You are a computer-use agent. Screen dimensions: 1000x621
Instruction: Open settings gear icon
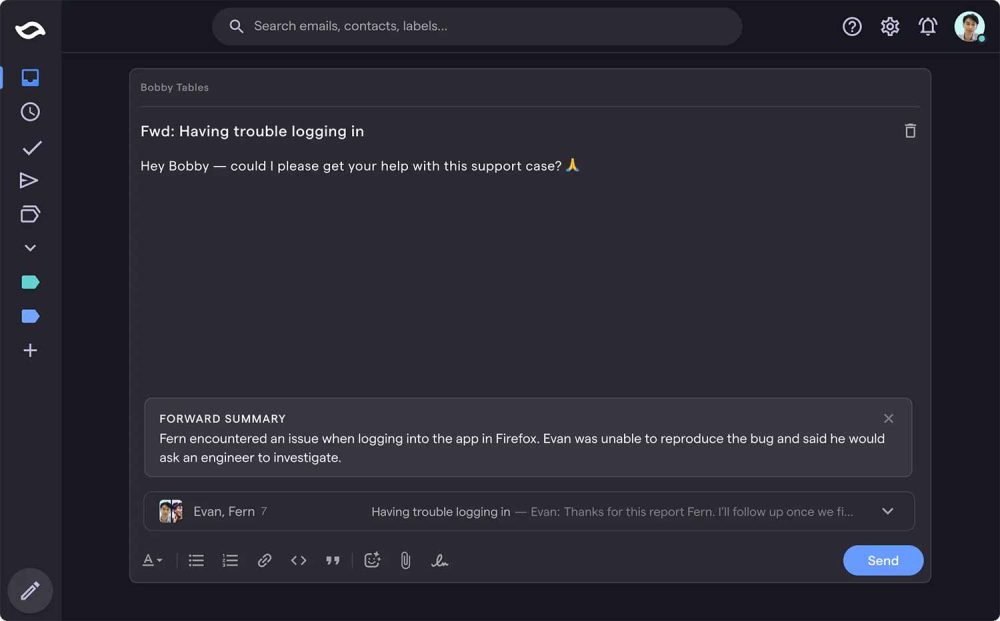point(890,27)
